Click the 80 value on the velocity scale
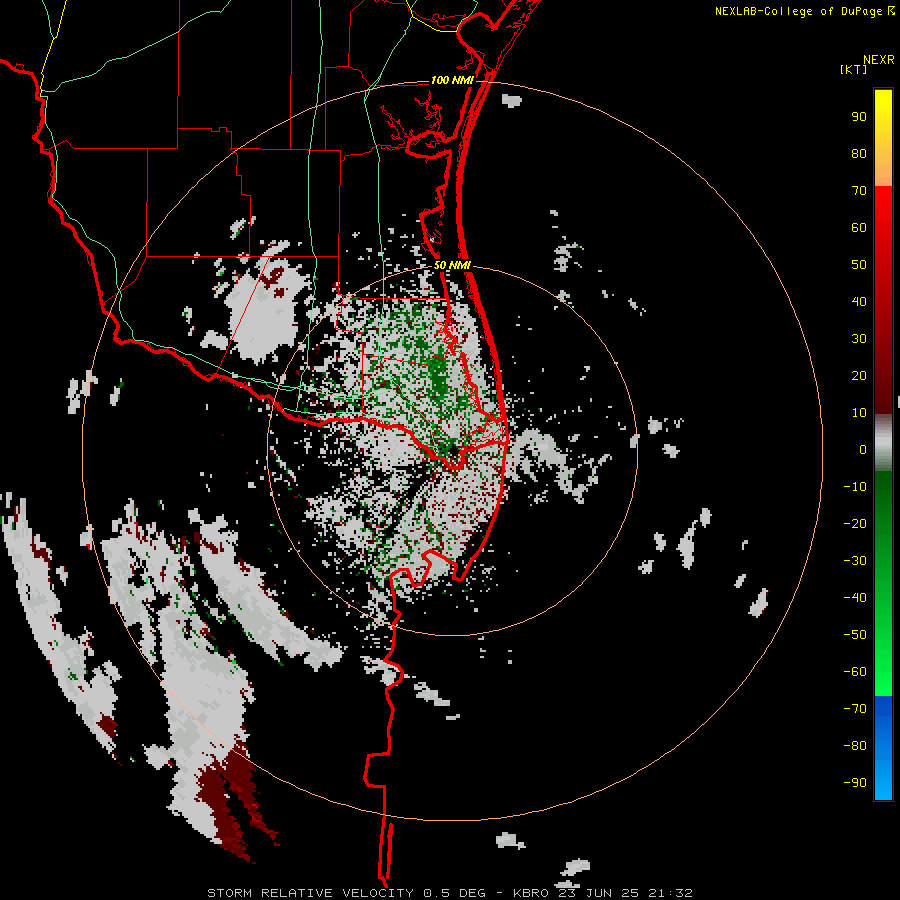Screen dimensions: 900x900 [x=859, y=153]
